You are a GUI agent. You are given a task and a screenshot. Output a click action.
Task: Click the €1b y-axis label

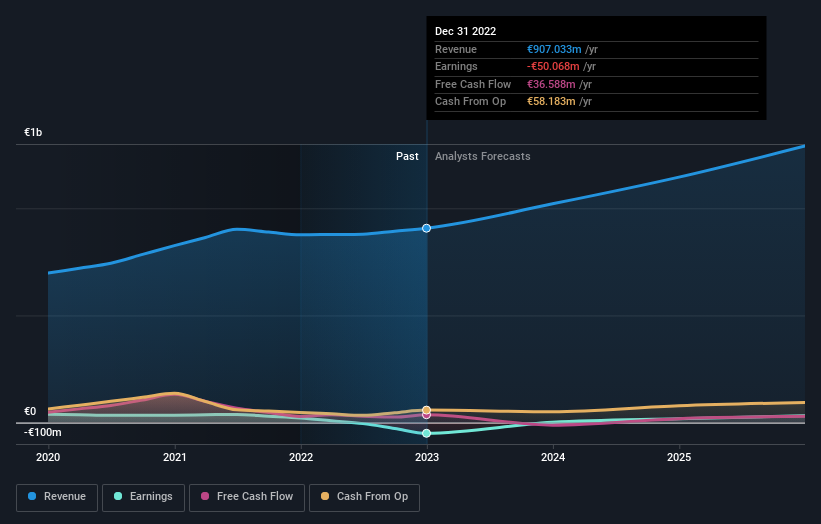[33, 132]
